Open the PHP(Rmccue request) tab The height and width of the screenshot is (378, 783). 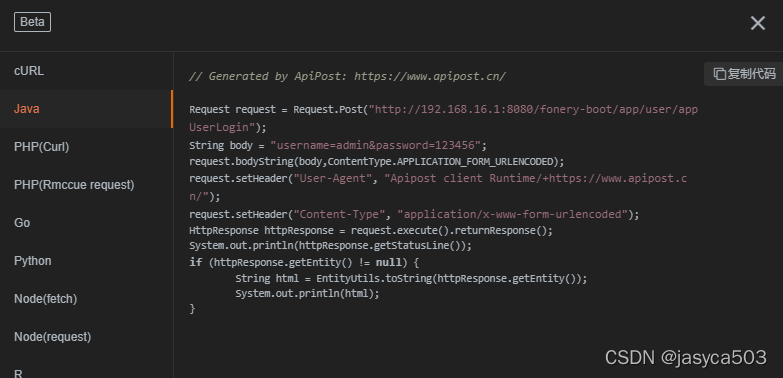click(x=86, y=185)
